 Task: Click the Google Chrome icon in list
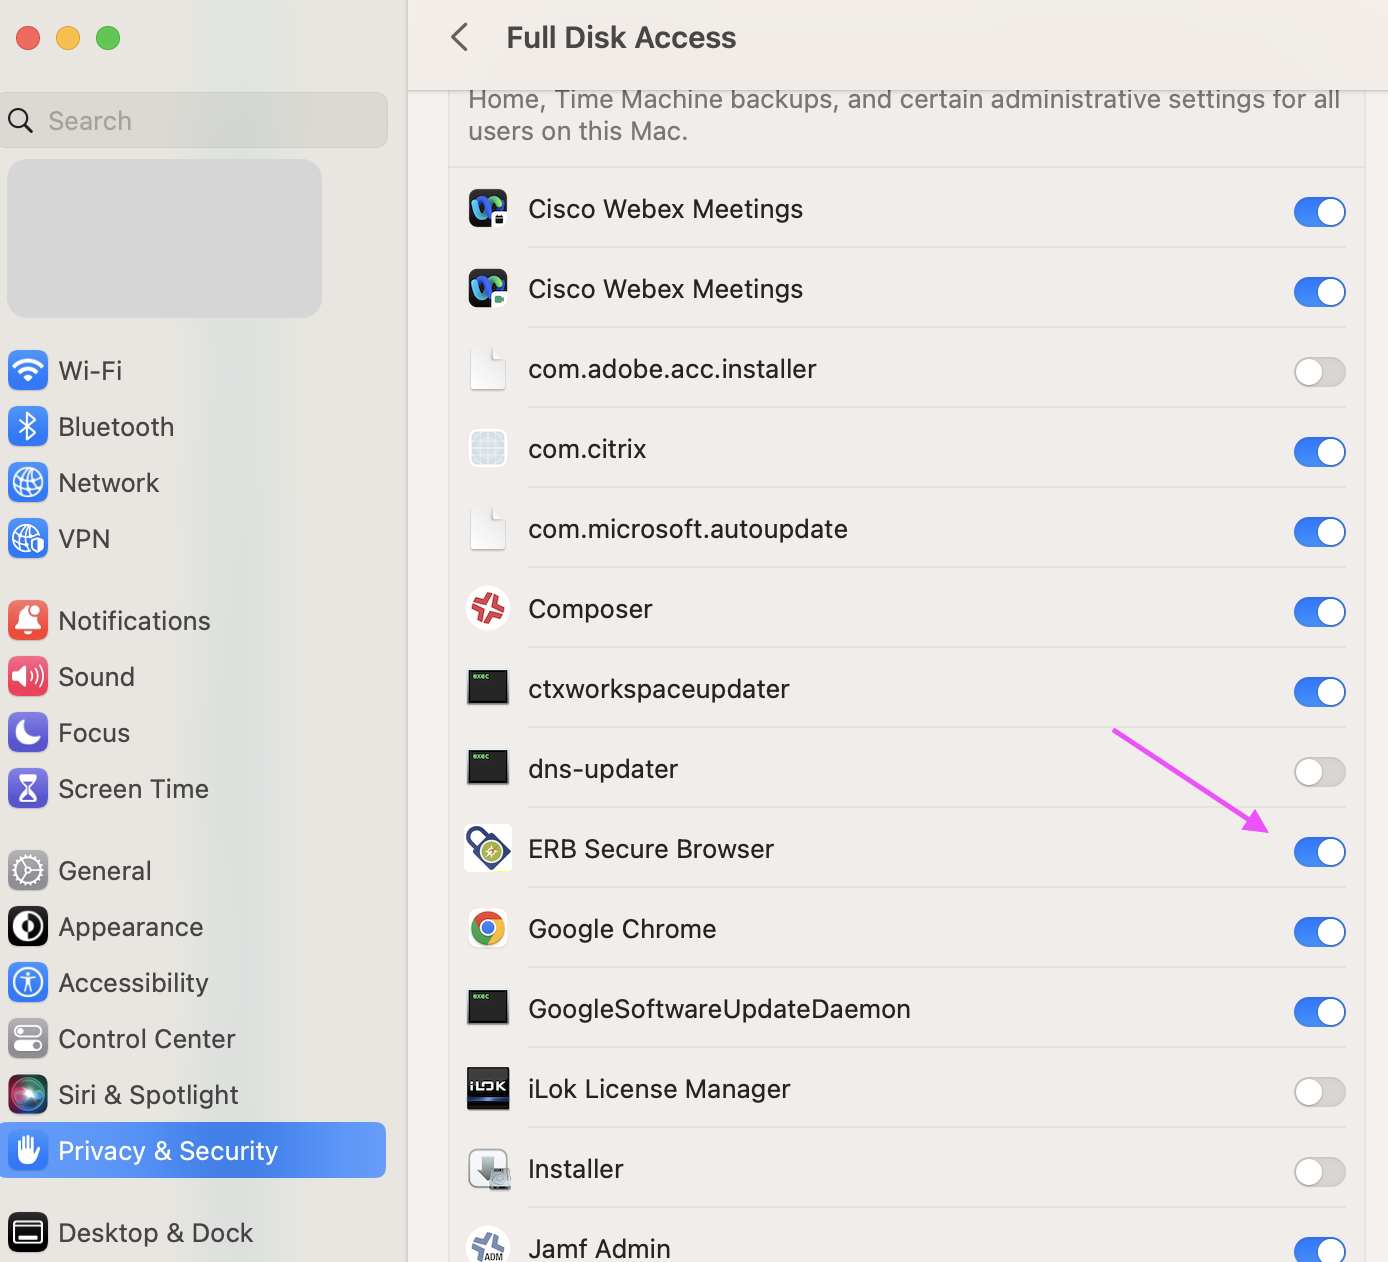click(488, 929)
